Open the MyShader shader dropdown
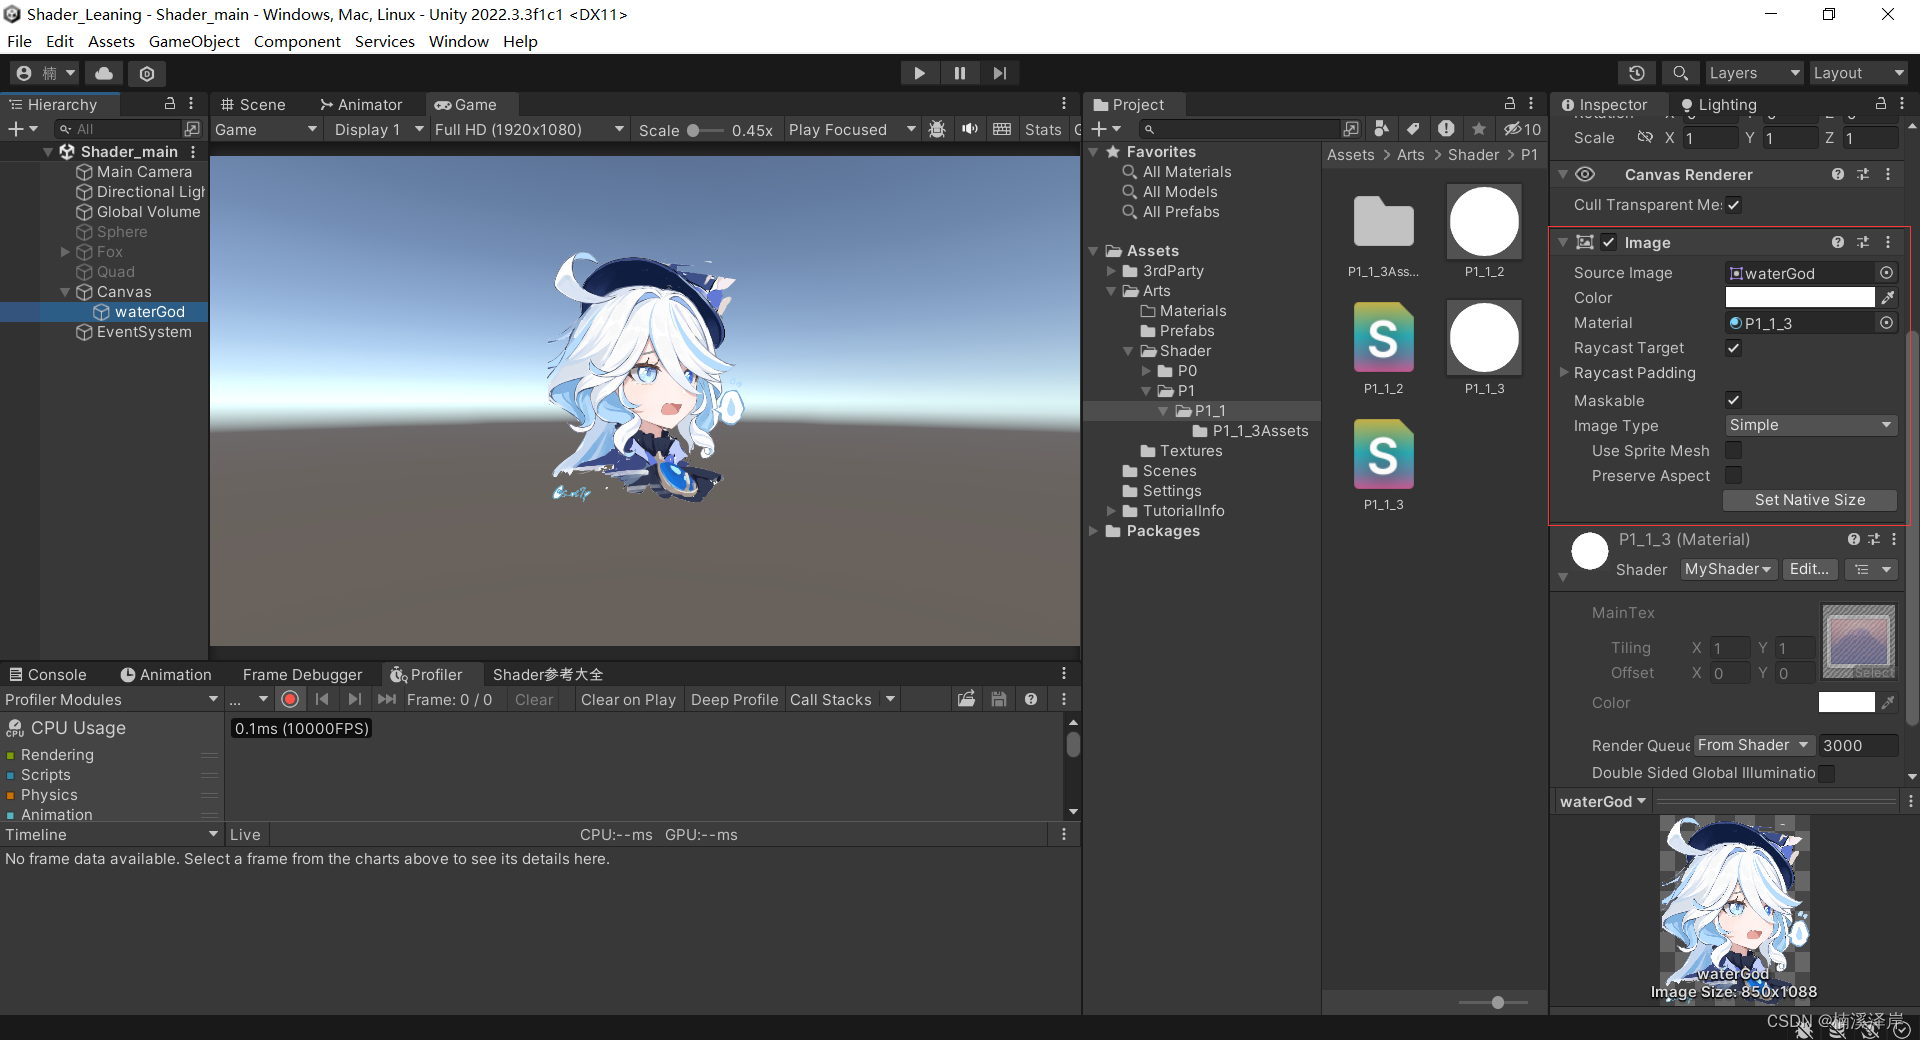This screenshot has height=1040, width=1920. pyautogui.click(x=1728, y=569)
